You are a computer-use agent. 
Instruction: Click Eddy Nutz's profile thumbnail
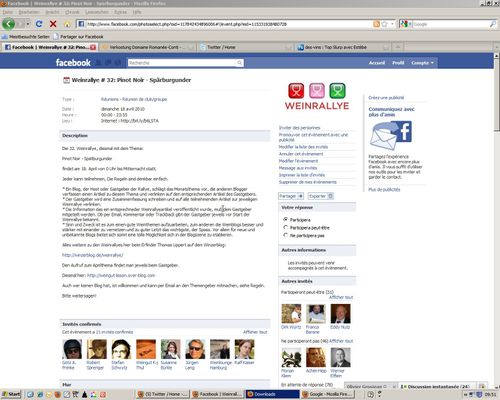coord(340,314)
